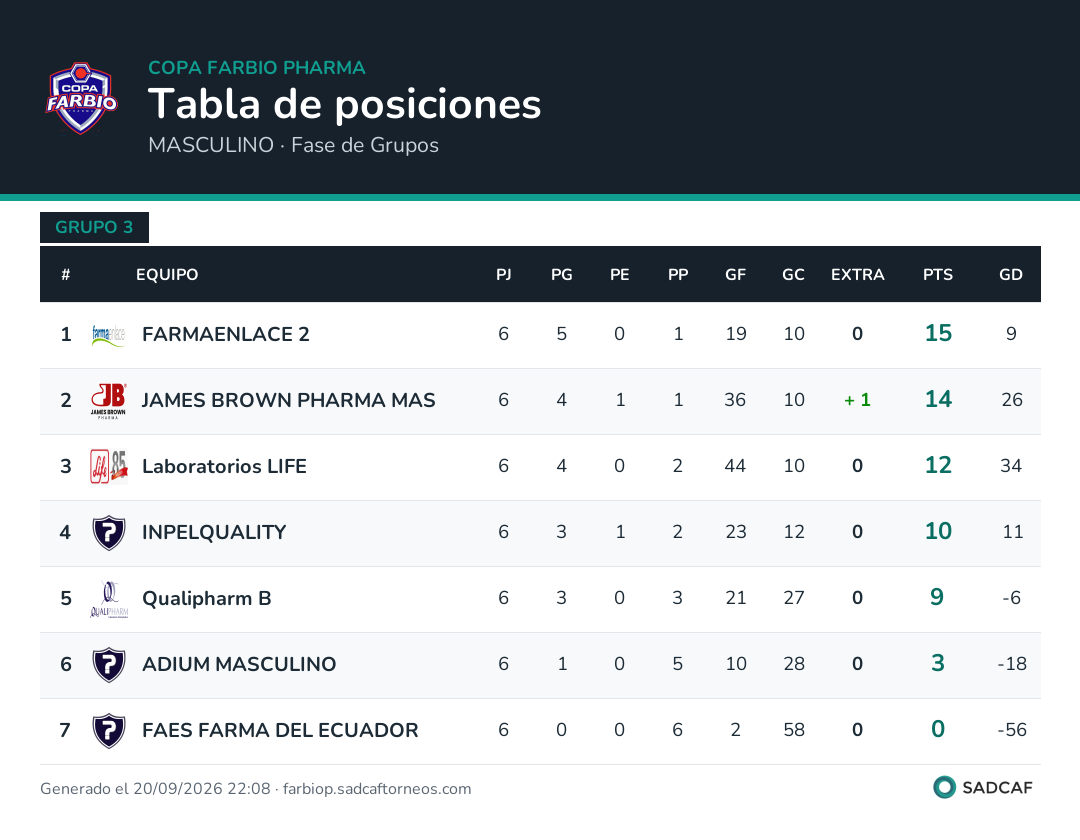
Task: Click the farbiop.sadcaftorneos.com footer link
Action: click(377, 789)
